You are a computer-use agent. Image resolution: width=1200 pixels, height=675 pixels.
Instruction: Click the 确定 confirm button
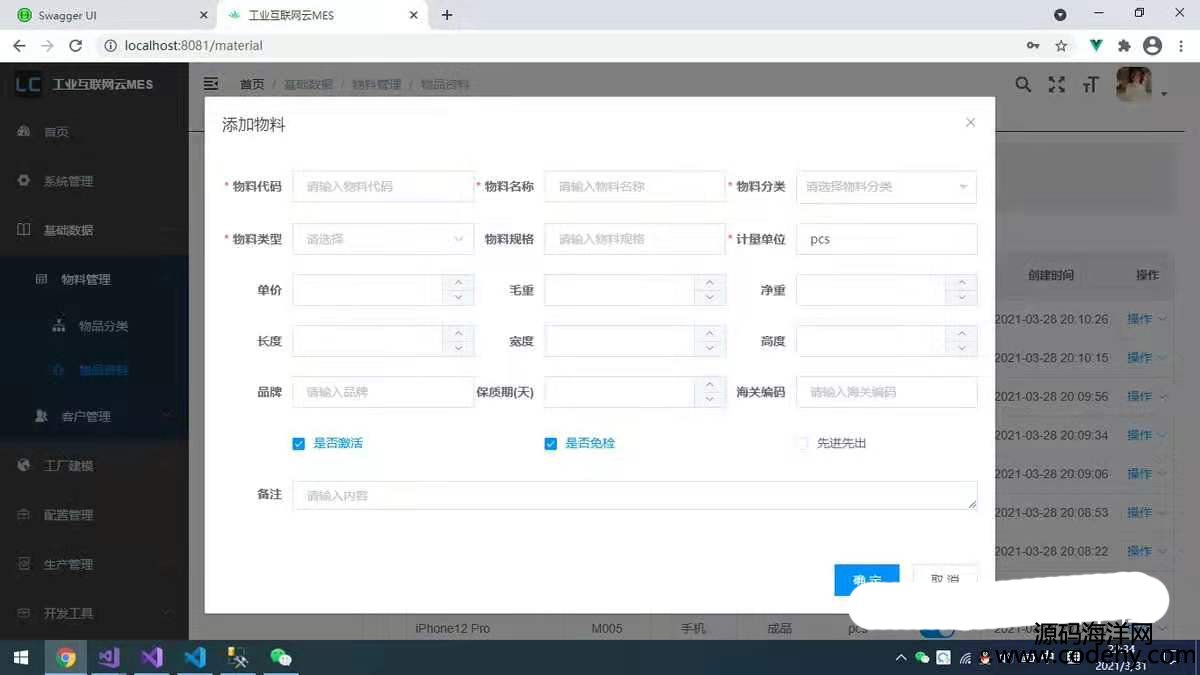pos(866,579)
